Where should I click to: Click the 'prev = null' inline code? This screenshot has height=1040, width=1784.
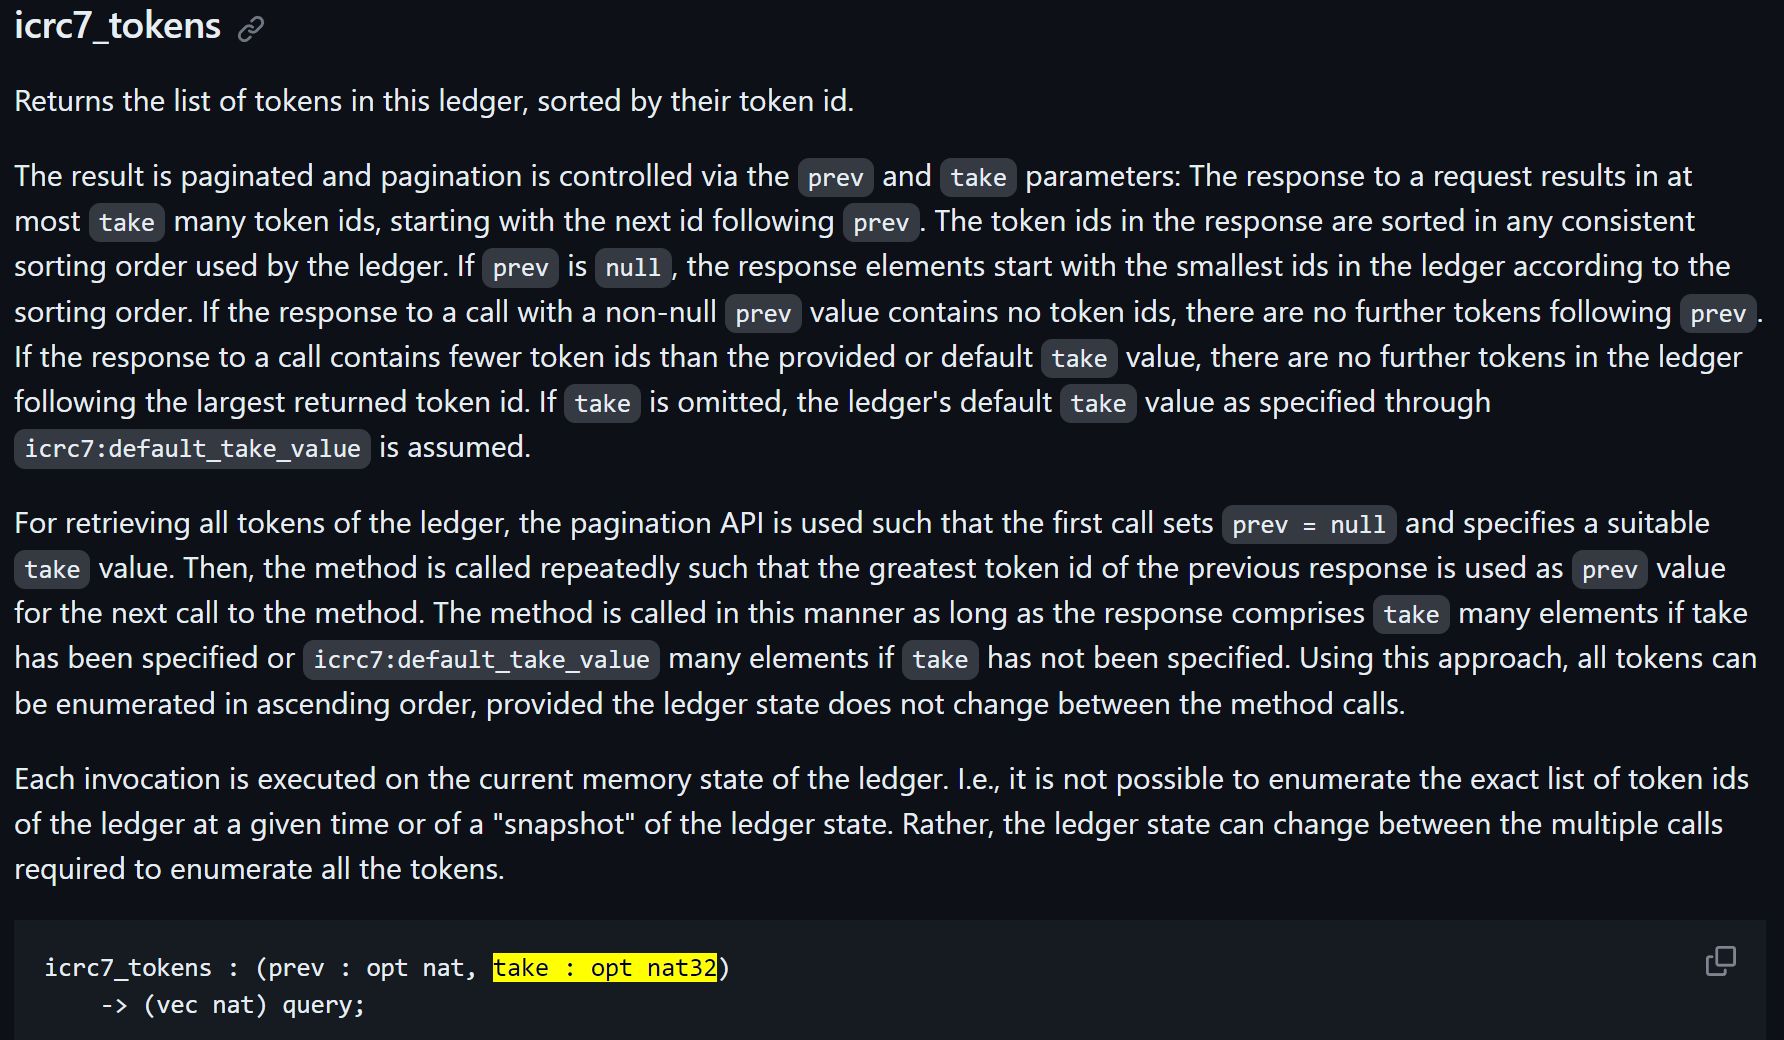tap(1308, 524)
